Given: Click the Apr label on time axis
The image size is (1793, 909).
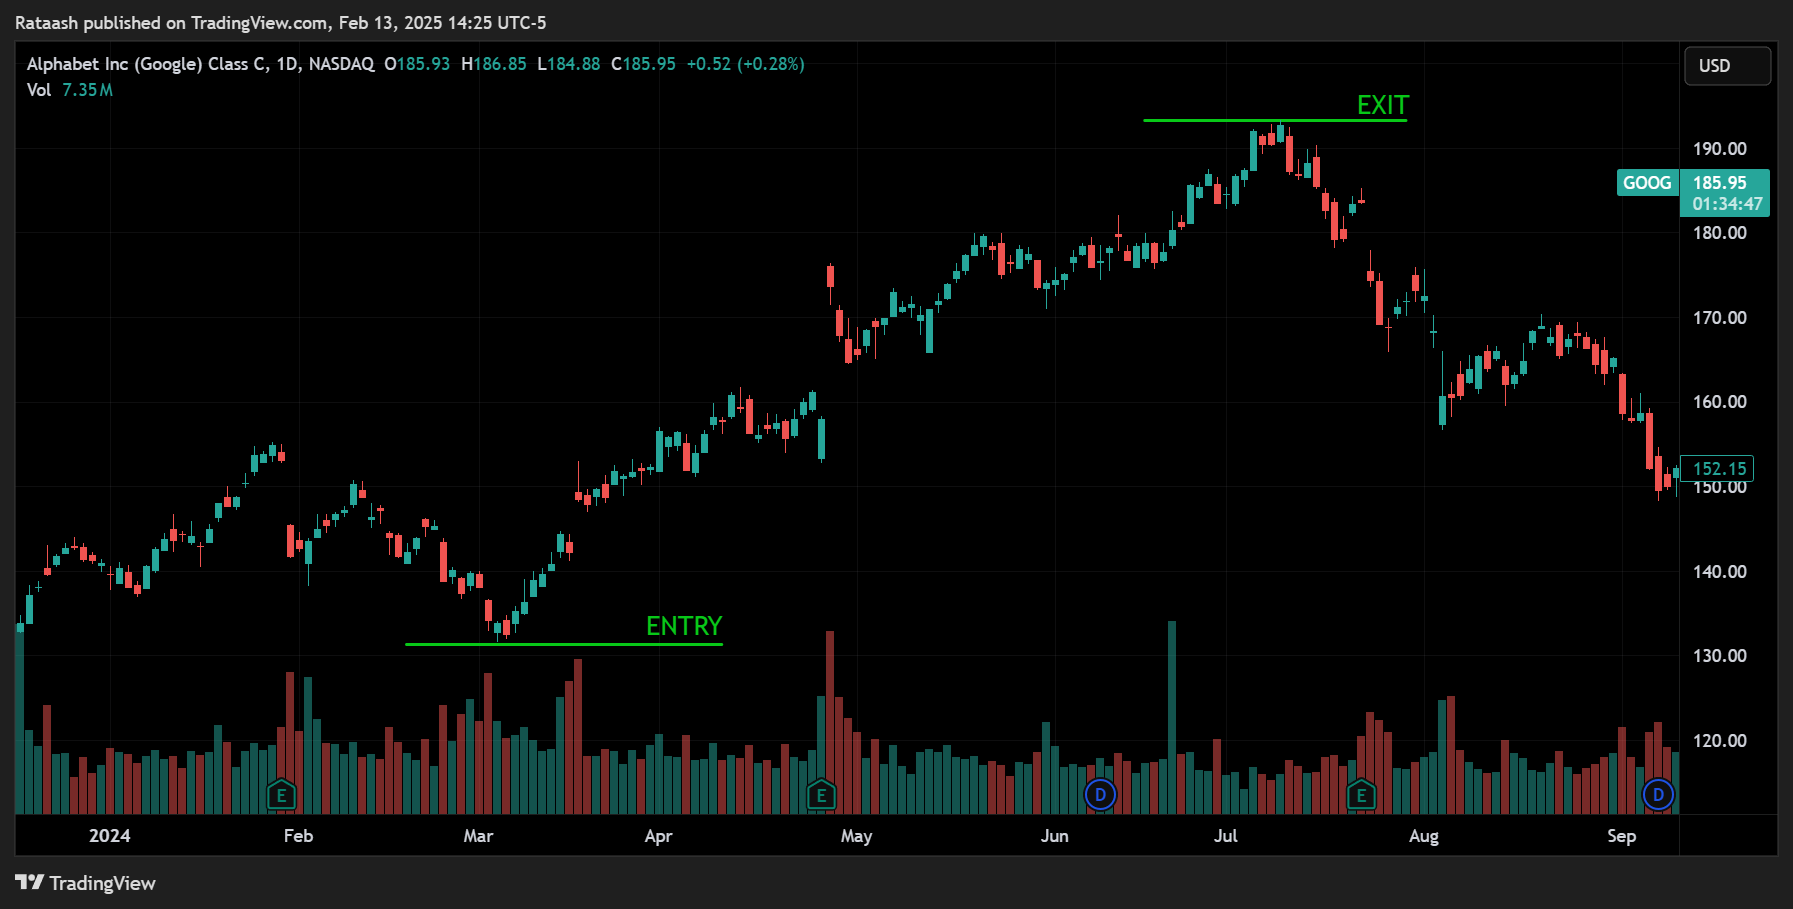Looking at the screenshot, I should pos(658,836).
